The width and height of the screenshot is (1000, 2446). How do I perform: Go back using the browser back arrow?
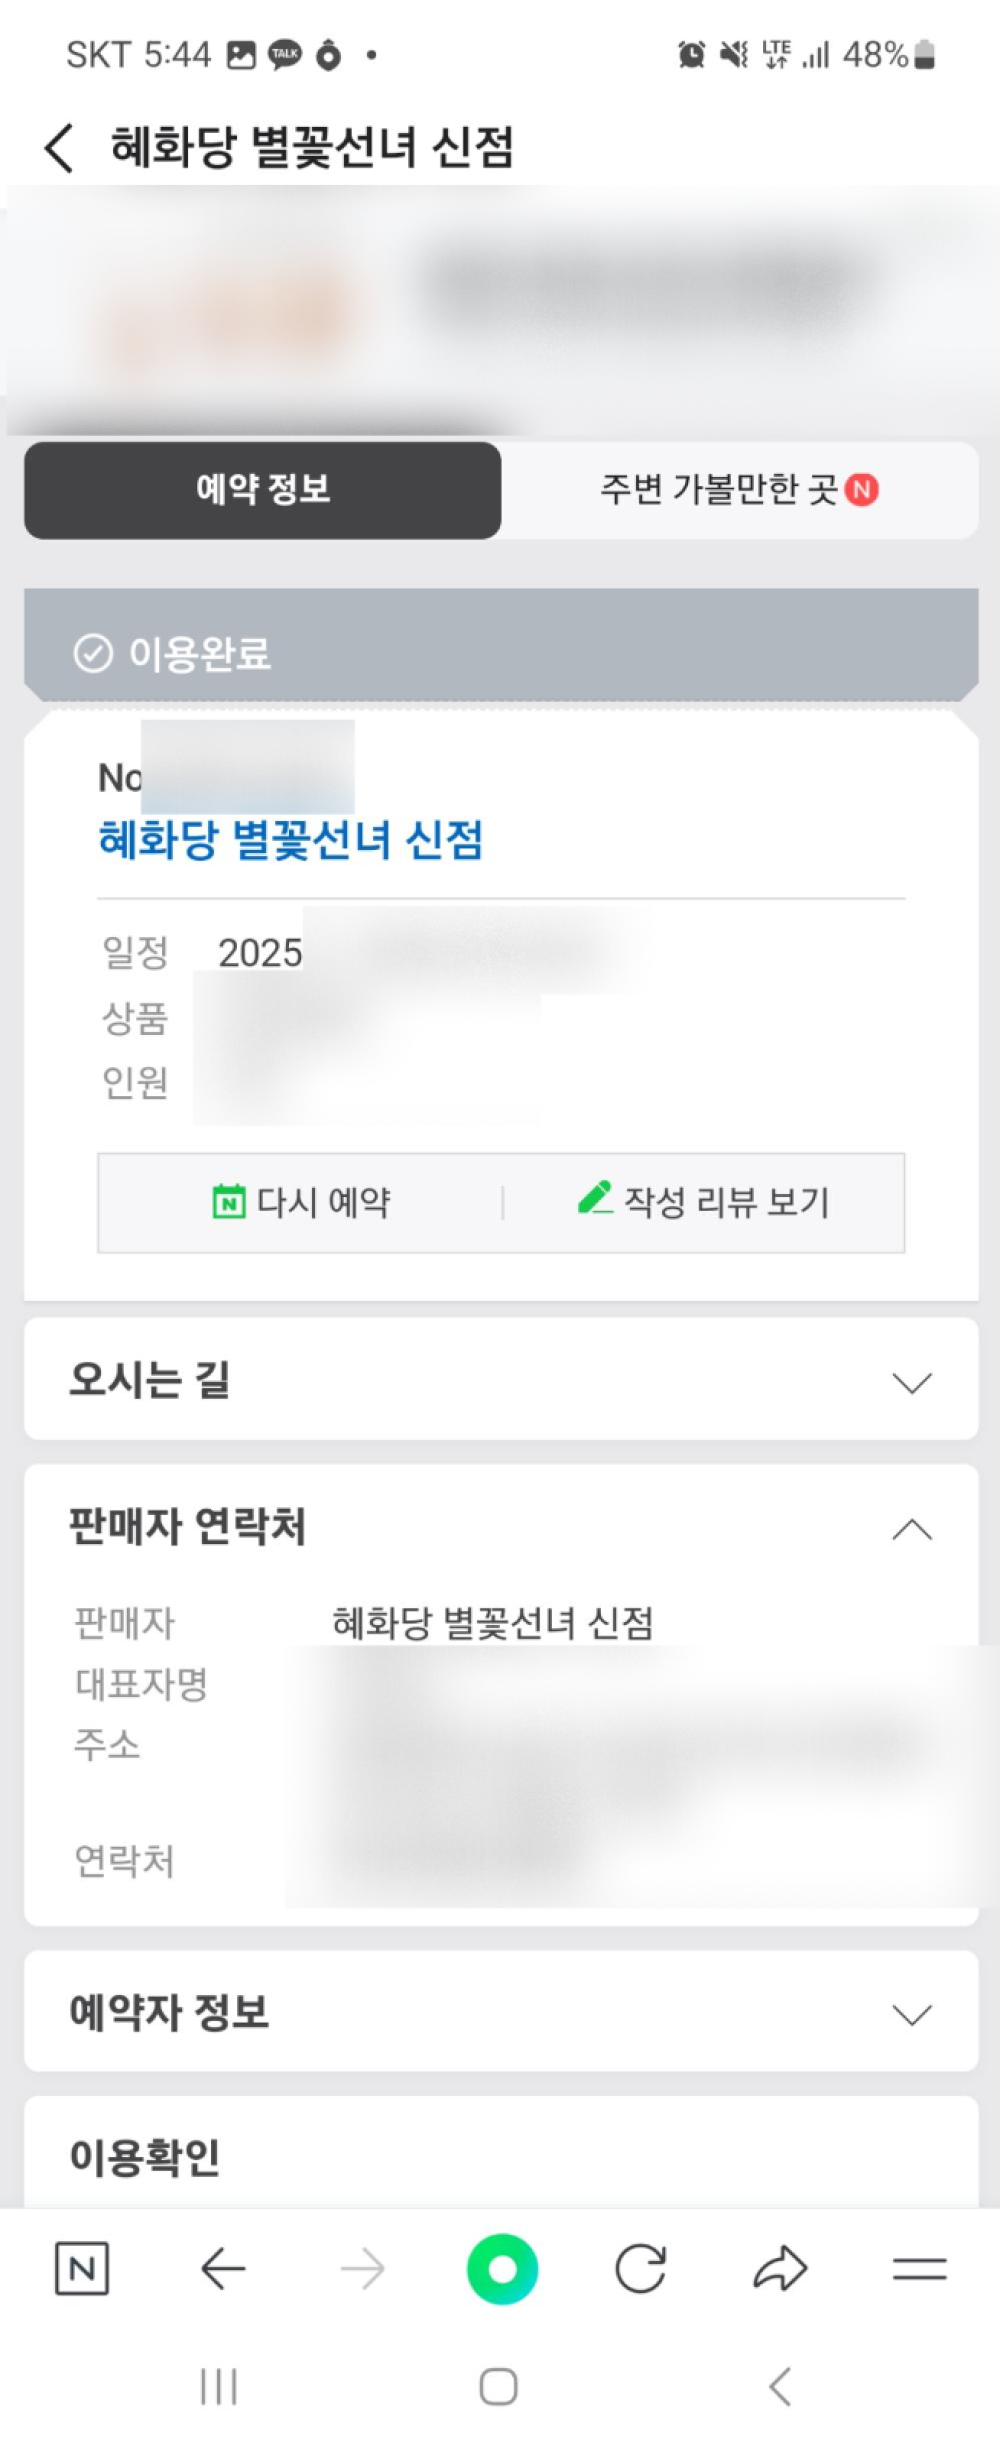(x=222, y=2268)
